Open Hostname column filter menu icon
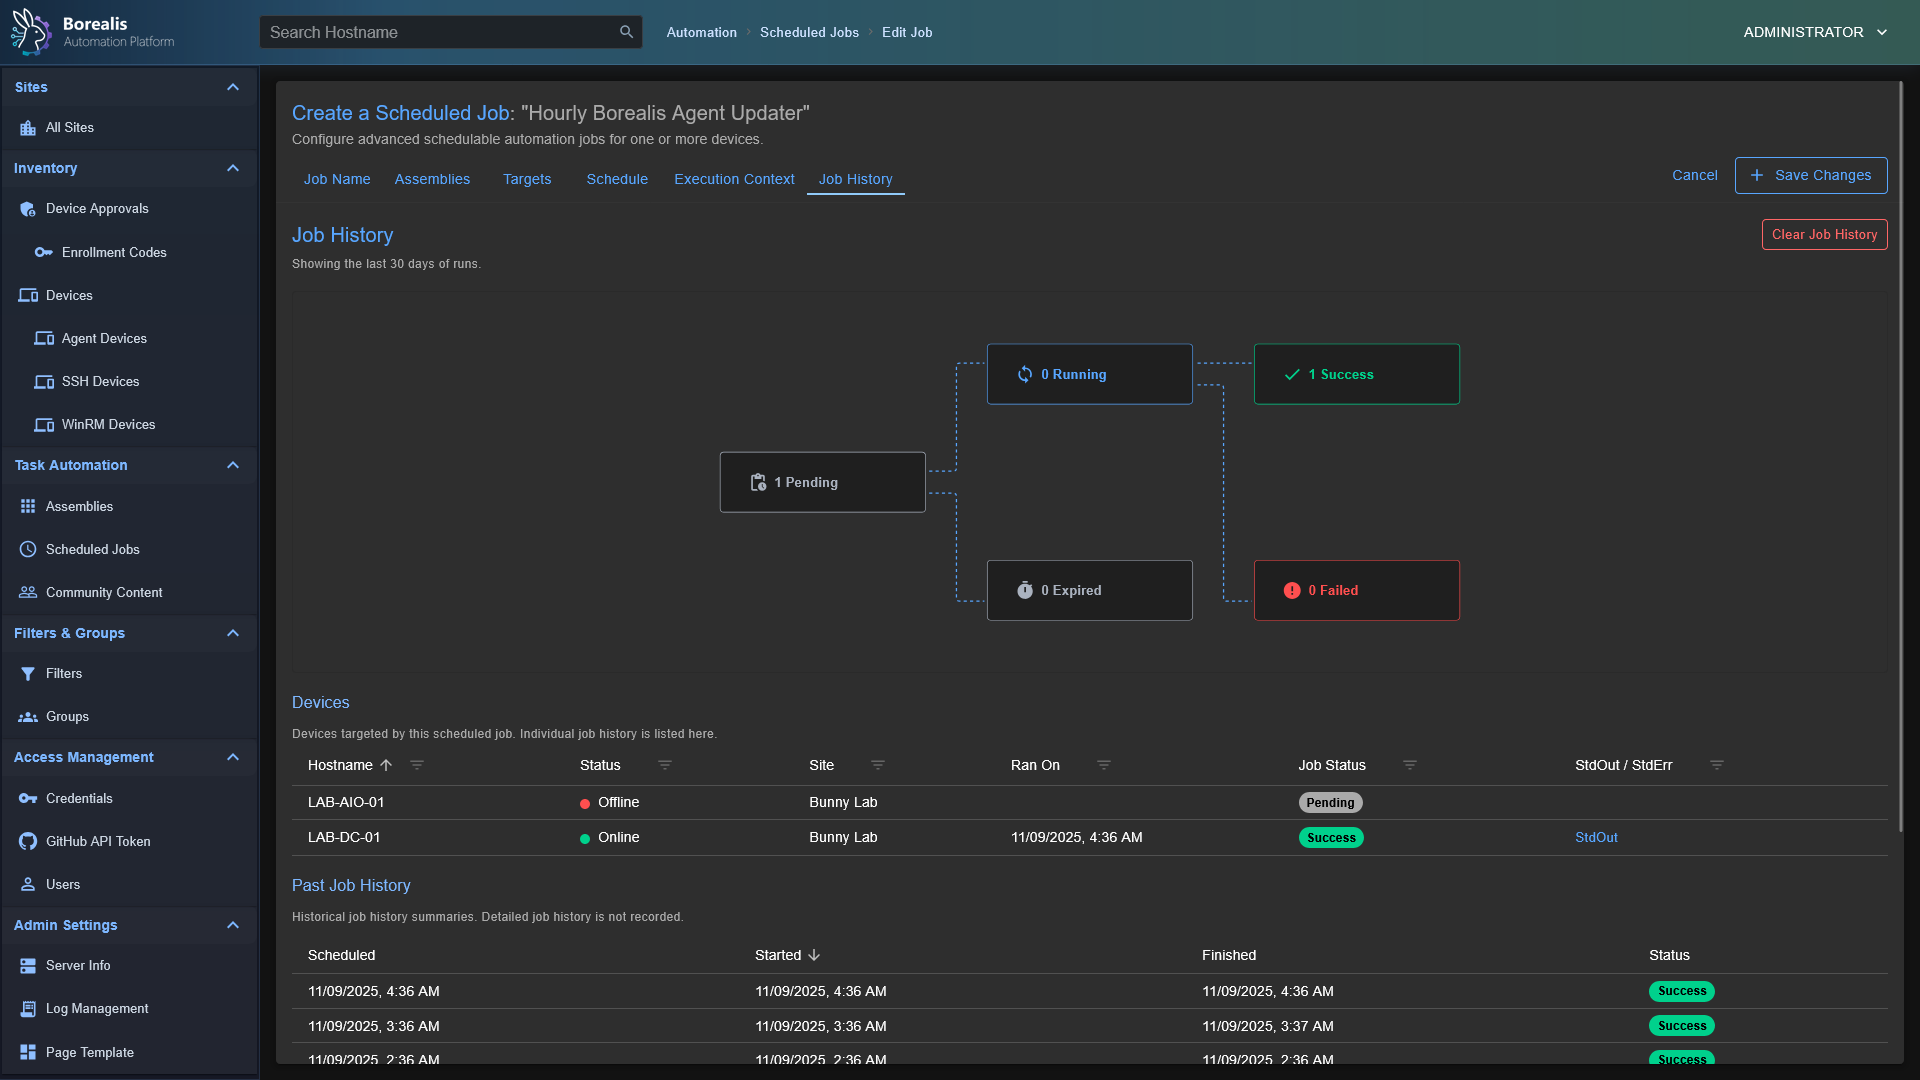 point(417,765)
